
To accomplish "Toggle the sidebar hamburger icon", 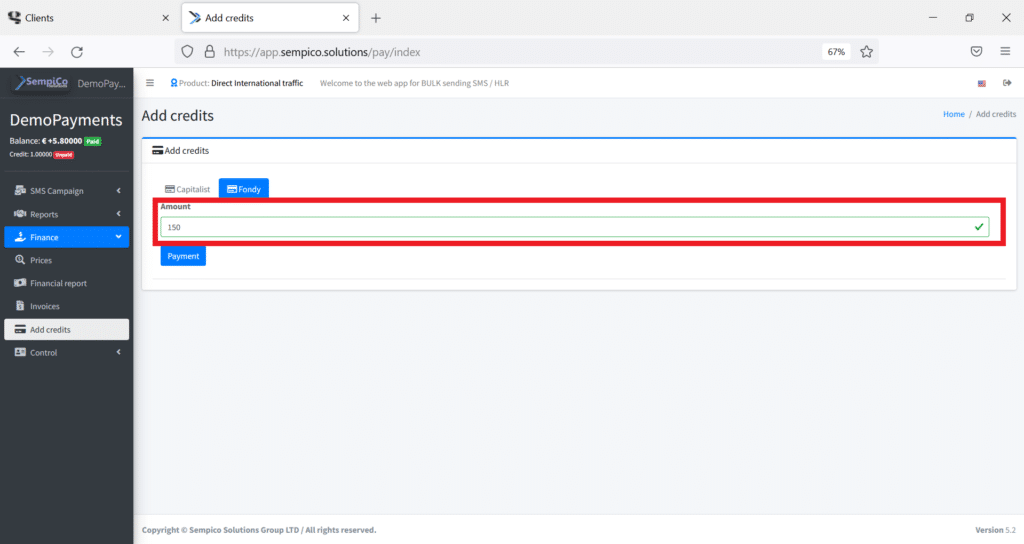I will (x=150, y=83).
